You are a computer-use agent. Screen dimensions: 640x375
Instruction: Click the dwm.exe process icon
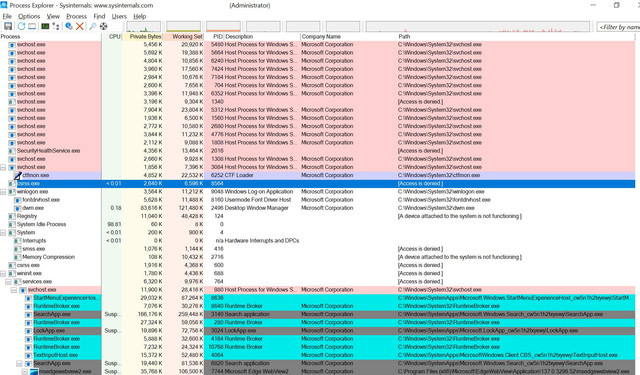point(18,208)
